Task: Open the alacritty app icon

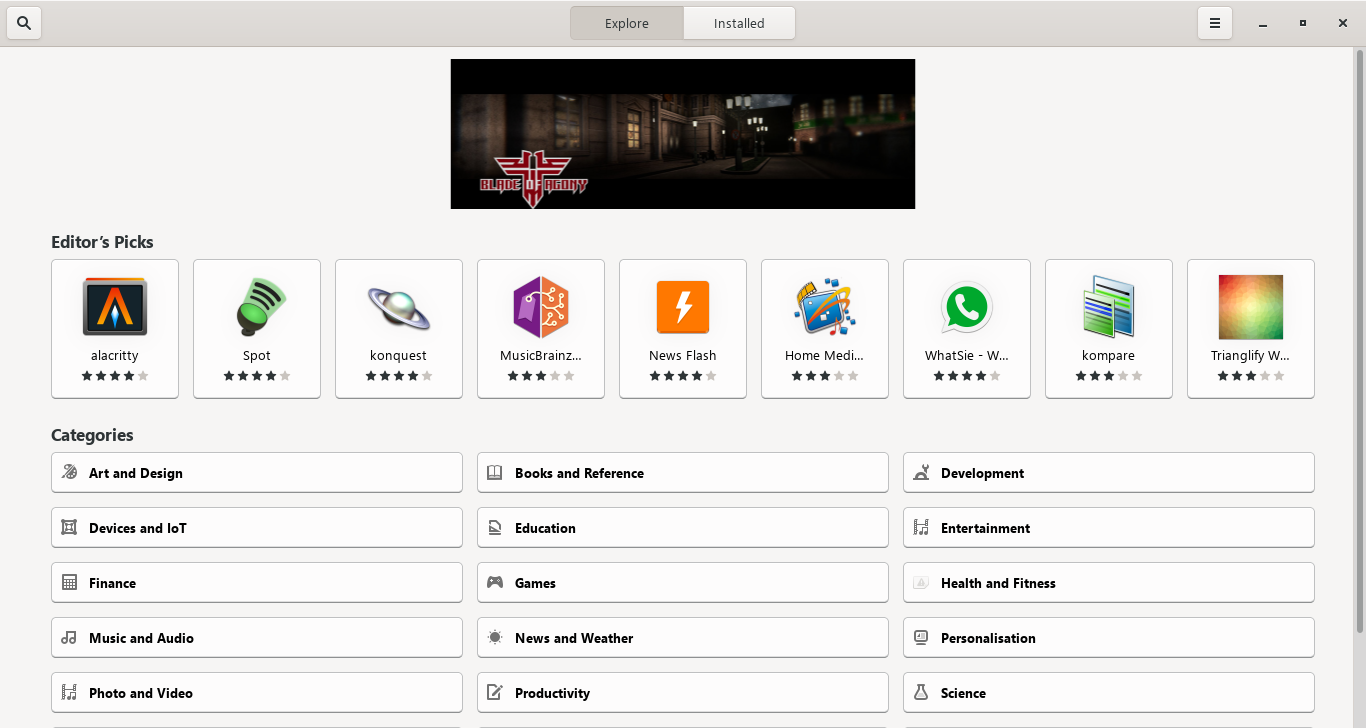Action: click(115, 307)
